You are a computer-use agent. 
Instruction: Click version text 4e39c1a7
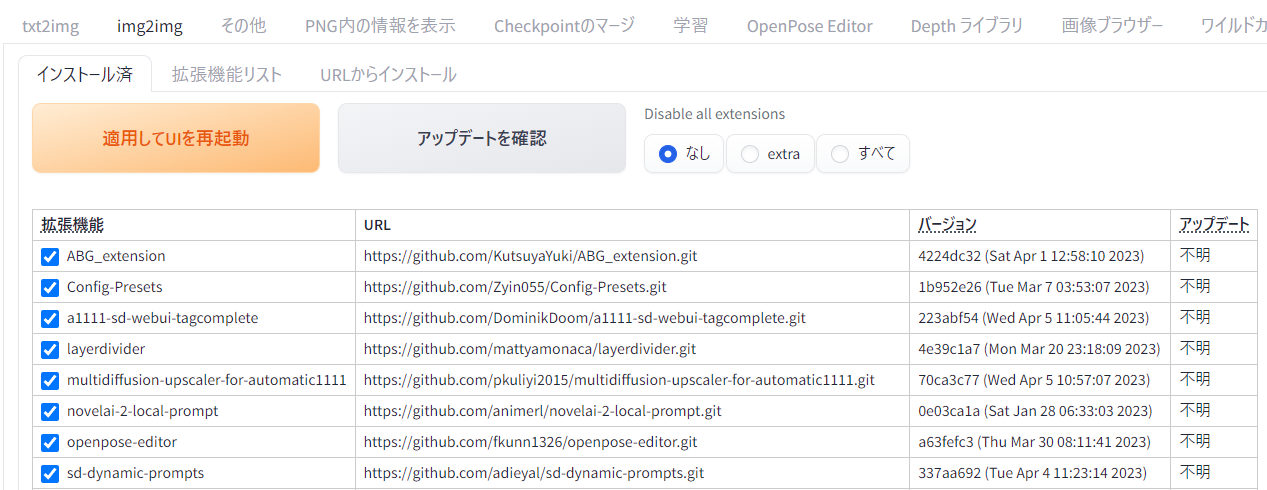949,349
